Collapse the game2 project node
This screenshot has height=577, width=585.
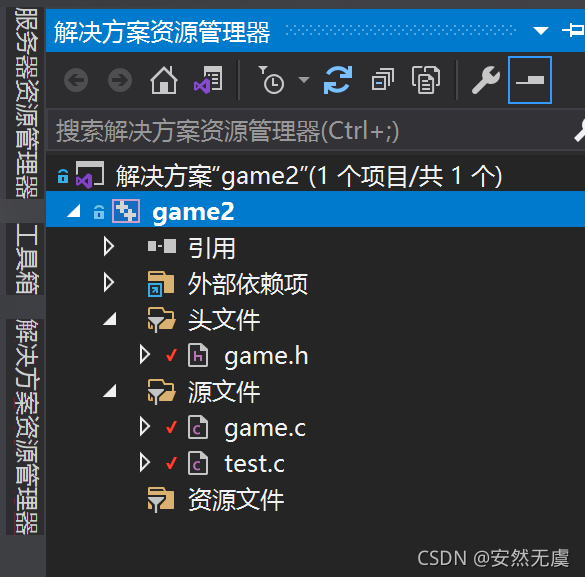(74, 212)
